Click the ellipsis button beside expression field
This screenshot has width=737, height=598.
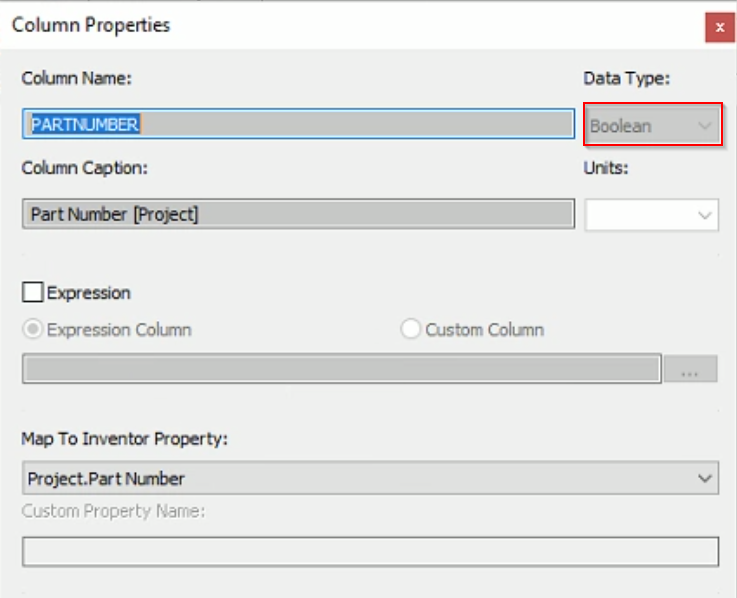[689, 369]
